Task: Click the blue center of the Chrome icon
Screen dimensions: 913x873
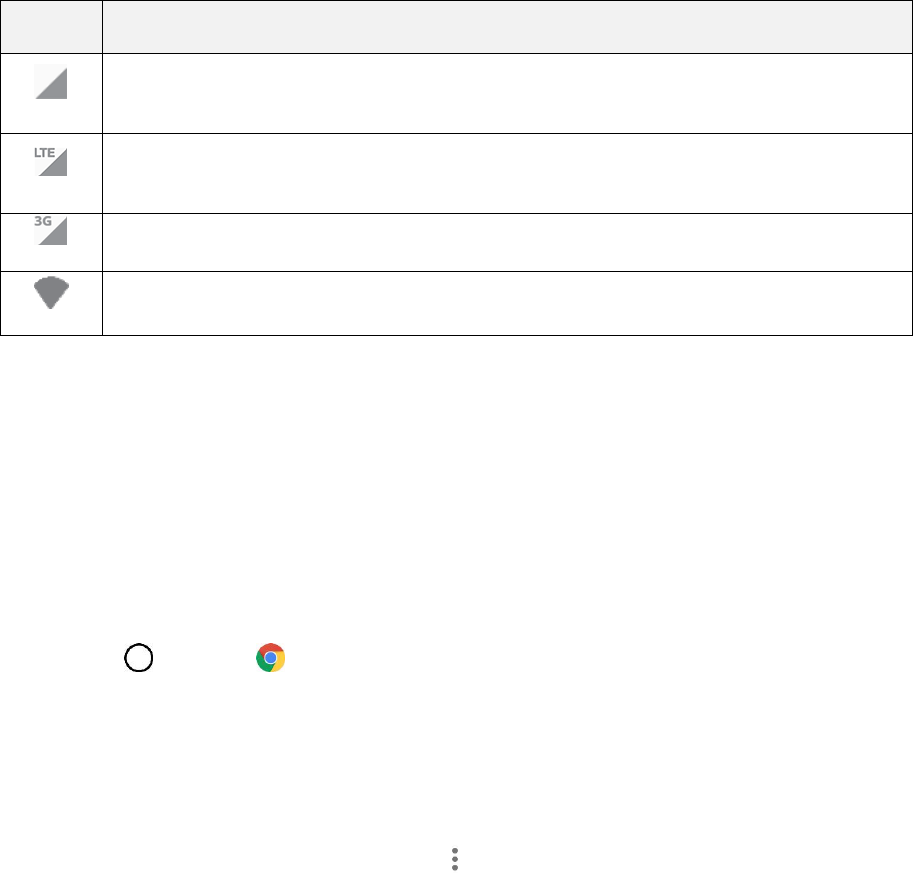Action: pos(270,658)
